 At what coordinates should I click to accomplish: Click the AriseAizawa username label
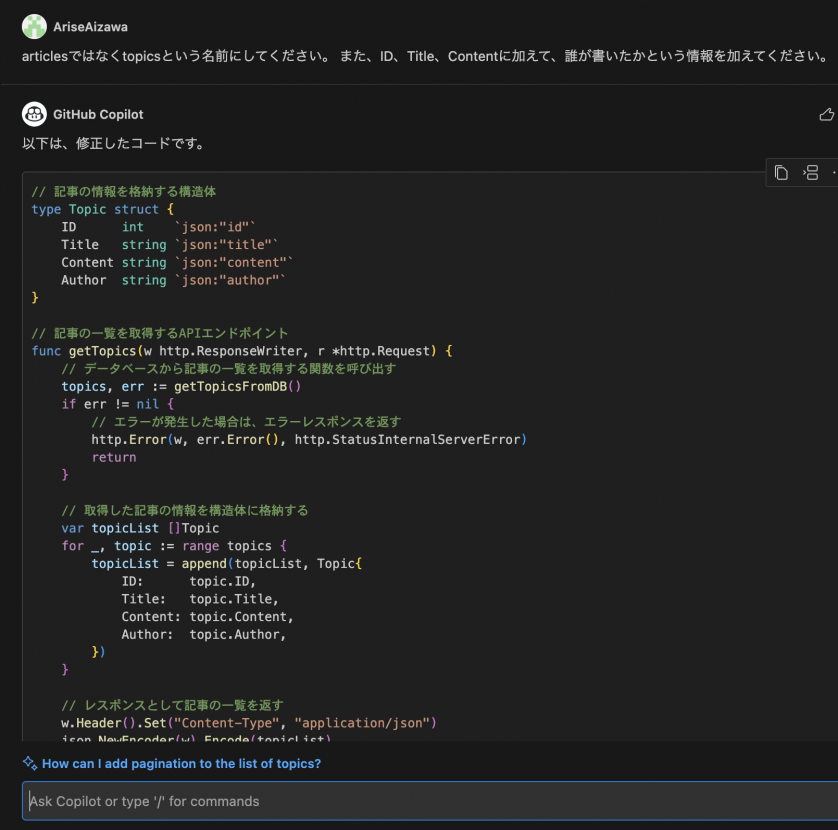point(88,26)
